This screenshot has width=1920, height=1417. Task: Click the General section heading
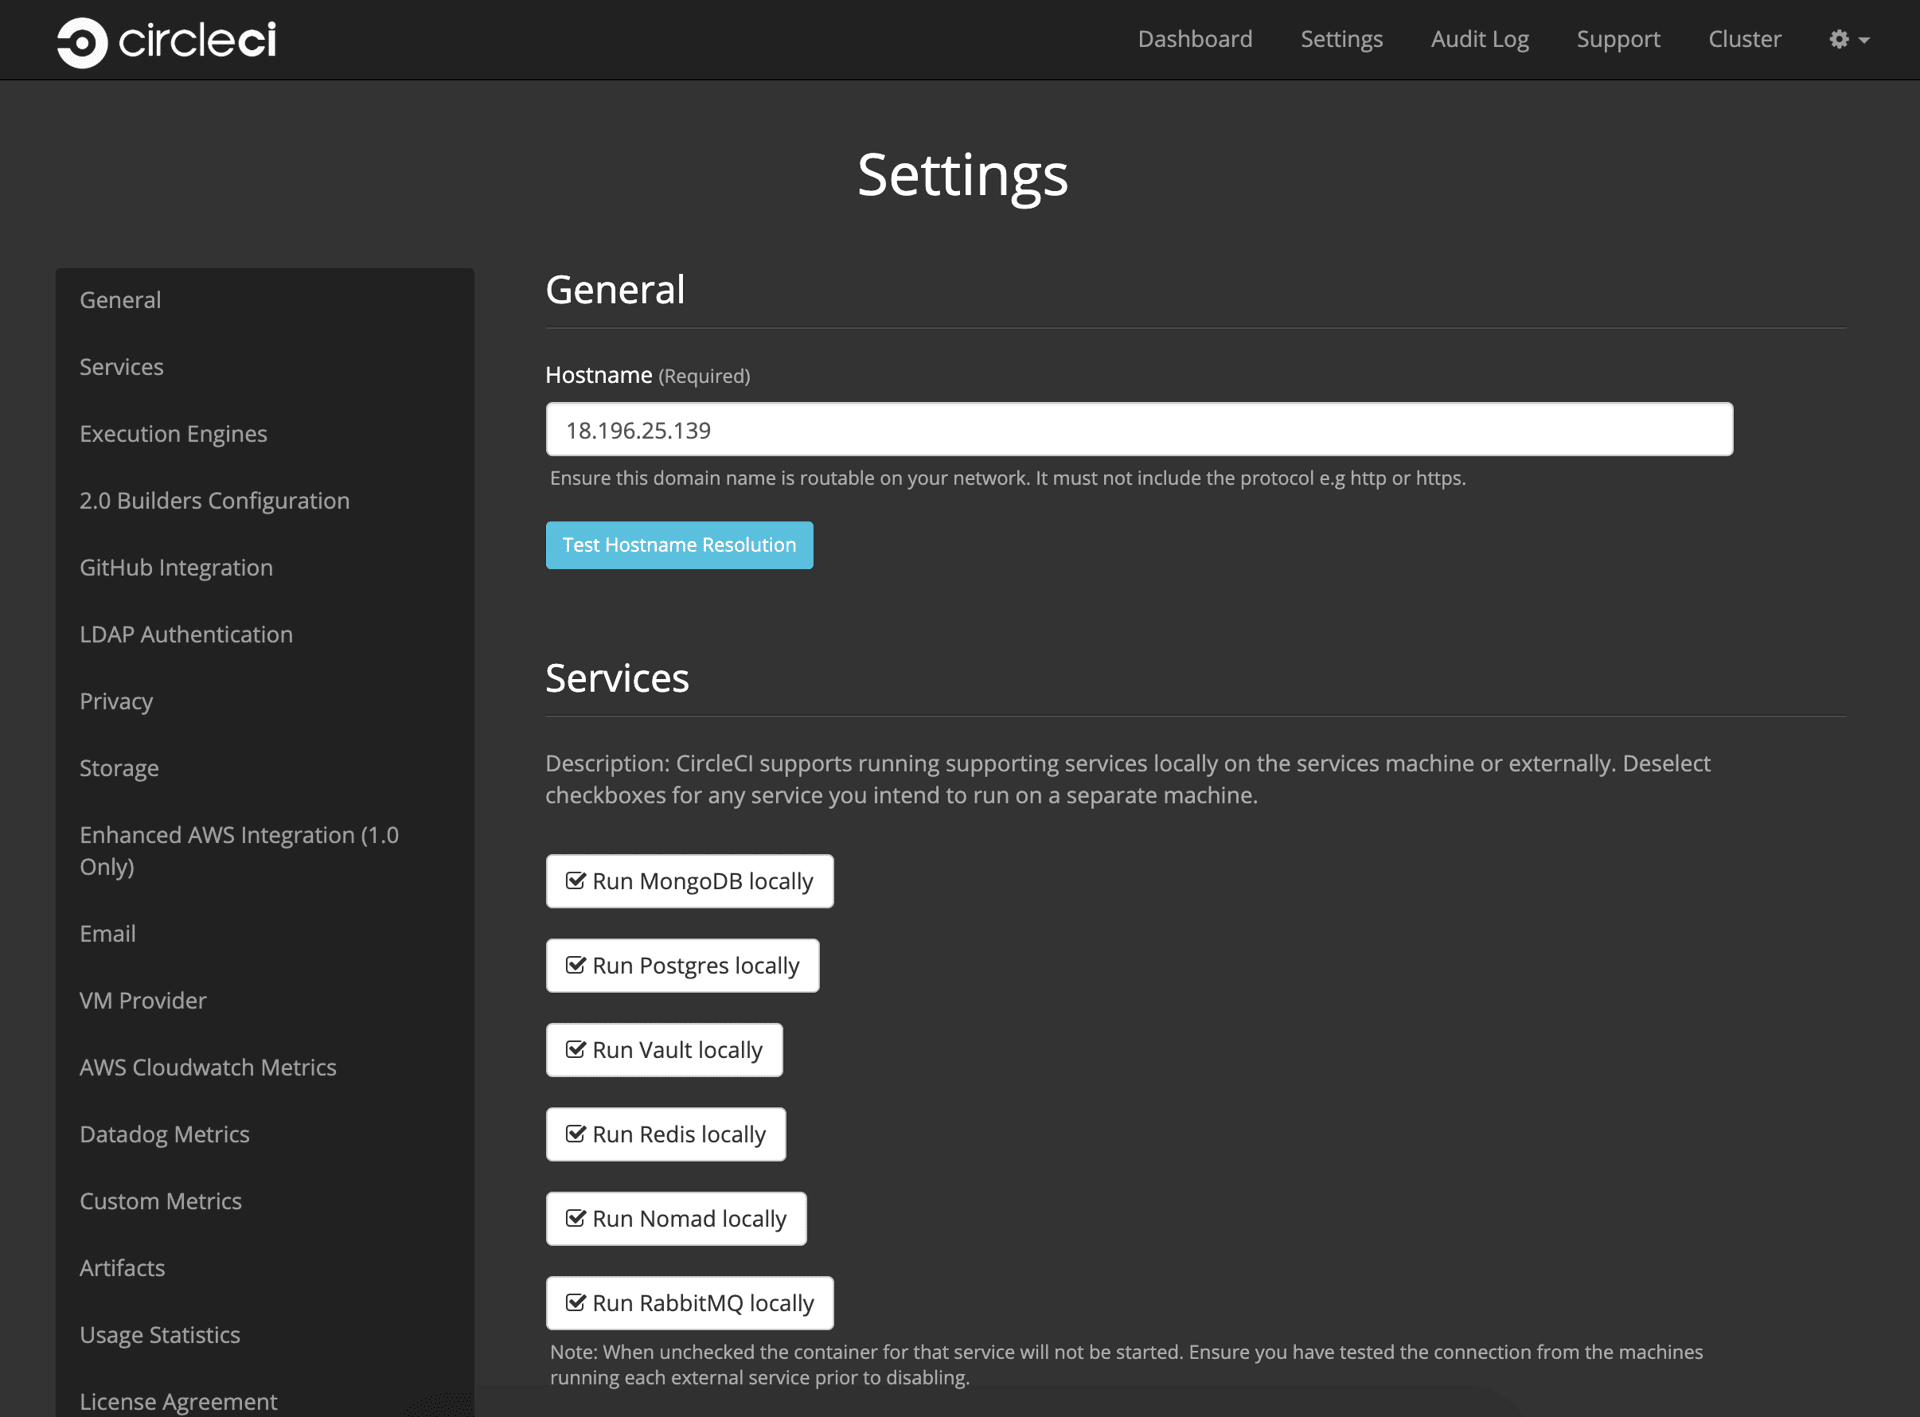point(615,290)
